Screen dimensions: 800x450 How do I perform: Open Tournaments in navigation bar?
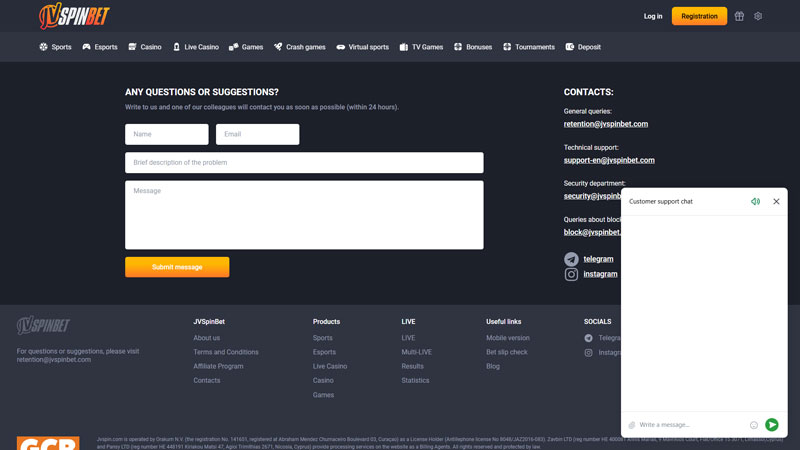coord(529,47)
